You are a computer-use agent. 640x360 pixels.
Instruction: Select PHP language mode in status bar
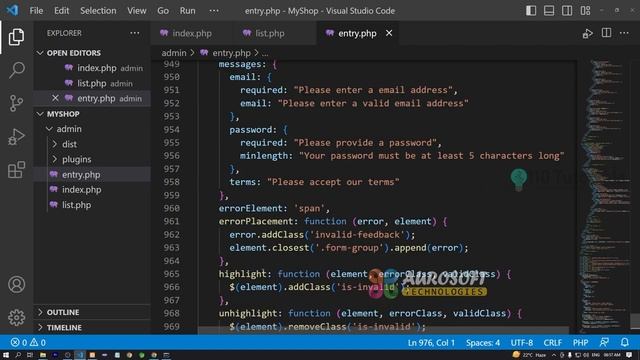(580, 342)
